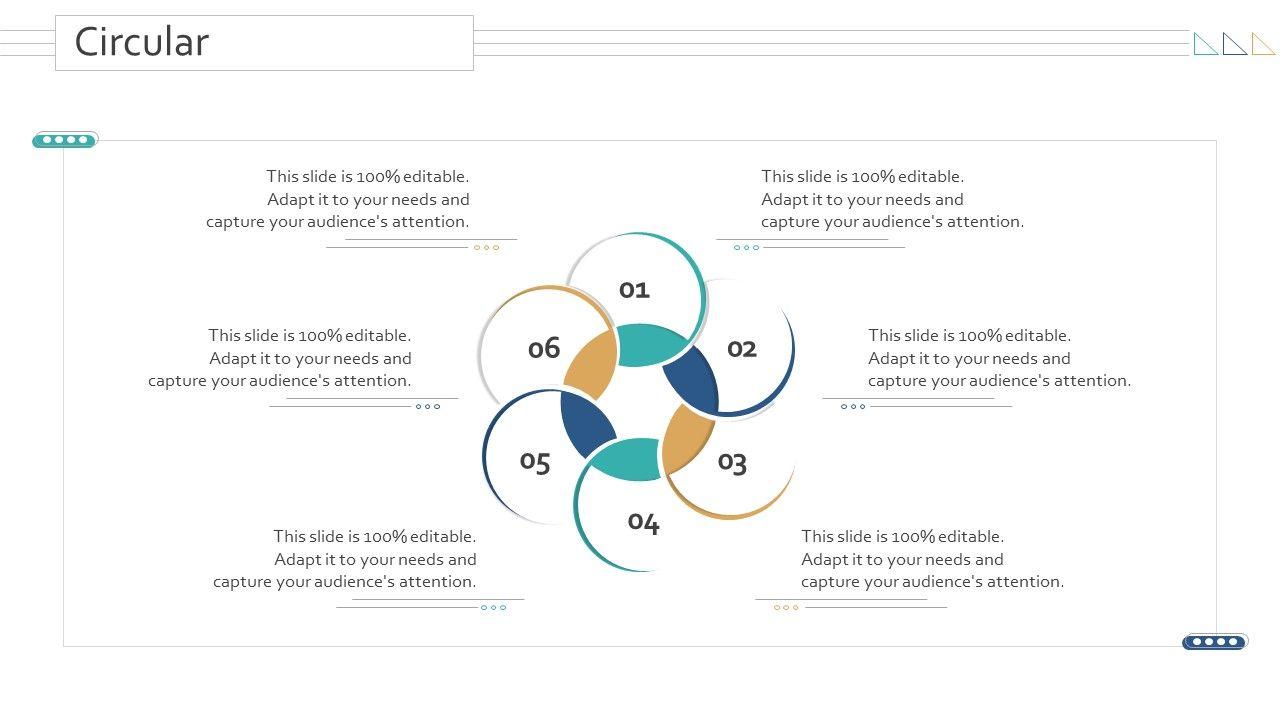Screen dimensions: 1280x720
Task: Select the dark blue petal beside number 02
Action: click(x=692, y=380)
